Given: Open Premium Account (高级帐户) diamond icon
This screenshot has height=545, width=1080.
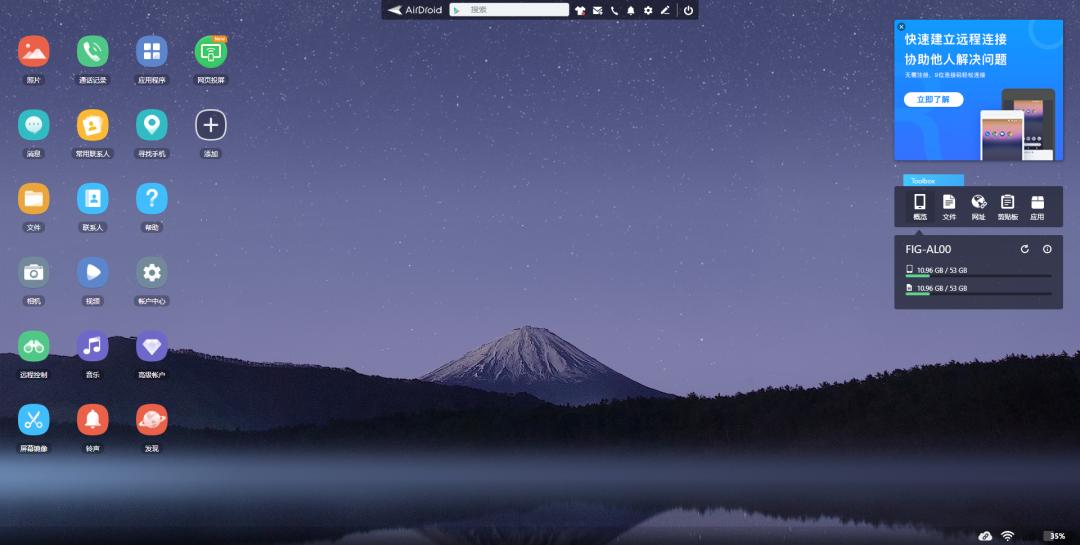Looking at the screenshot, I should click(152, 347).
